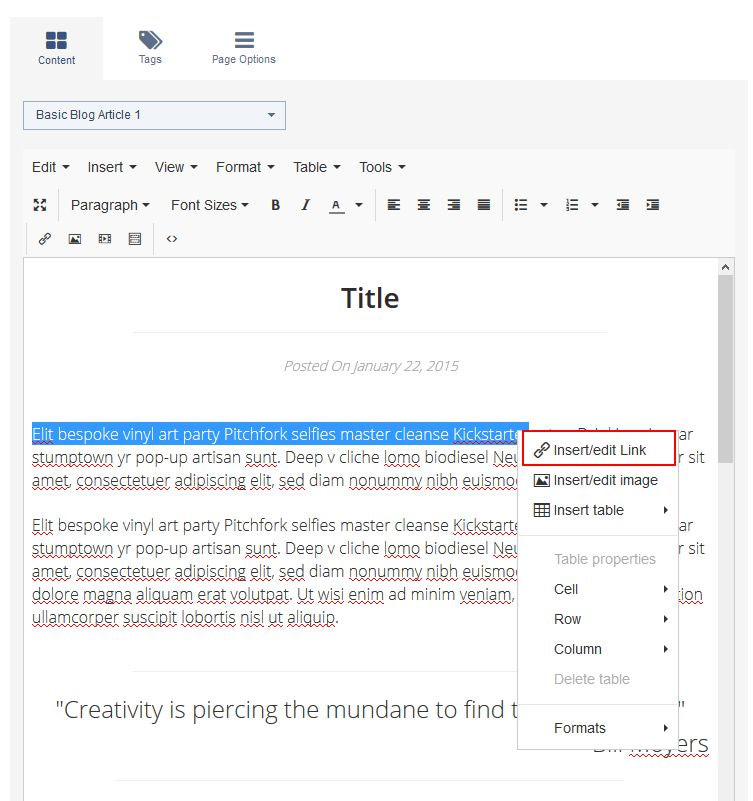
Task: Switch to the Tags tab
Action: point(150,48)
